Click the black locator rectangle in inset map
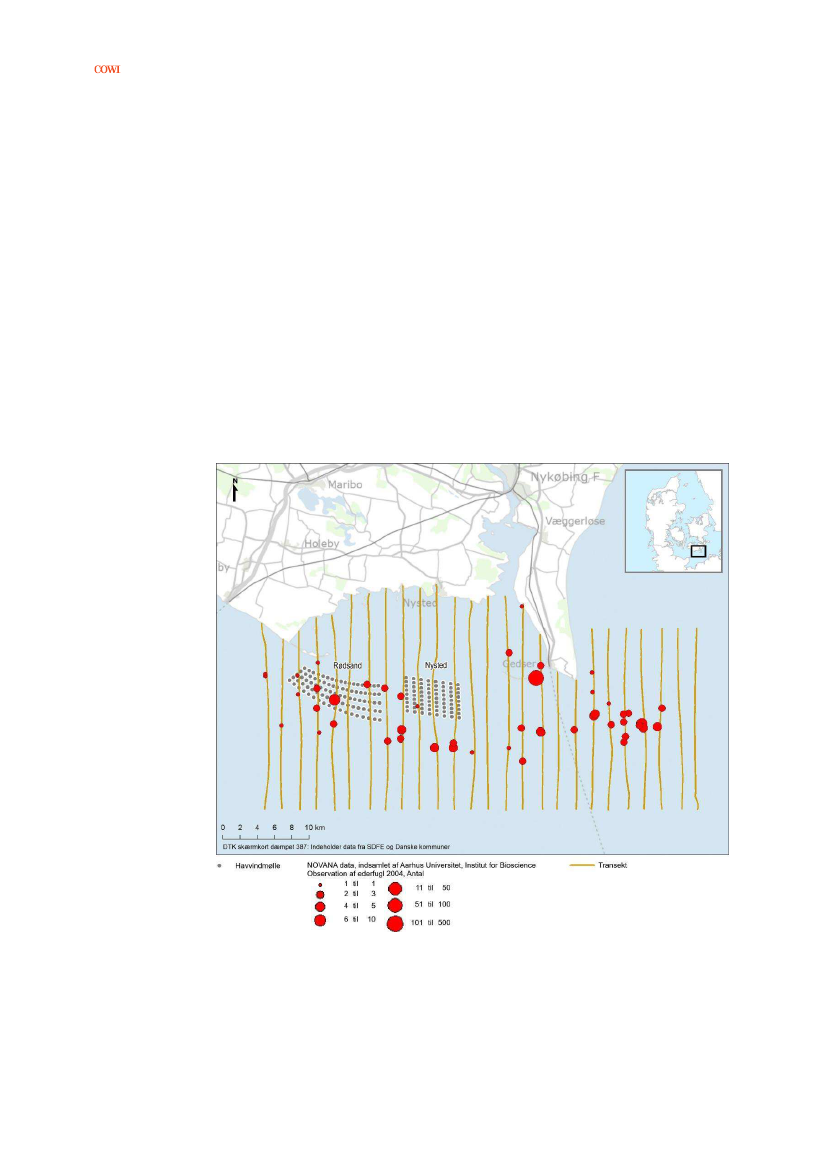The image size is (827, 1169). click(698, 550)
